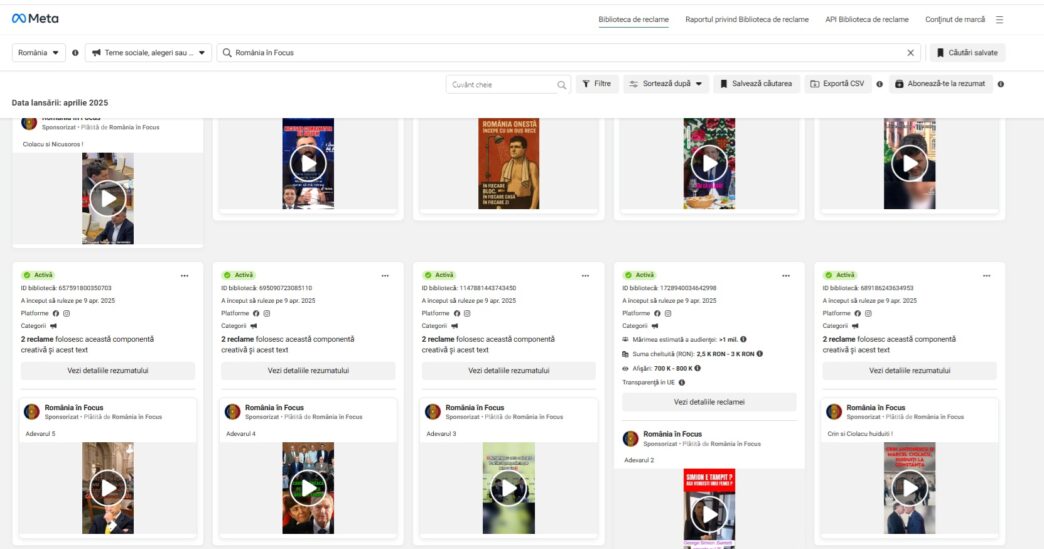Click the Data lansării: aprilie 2025 heading
Screen dimensions: 1044x549
(60, 103)
